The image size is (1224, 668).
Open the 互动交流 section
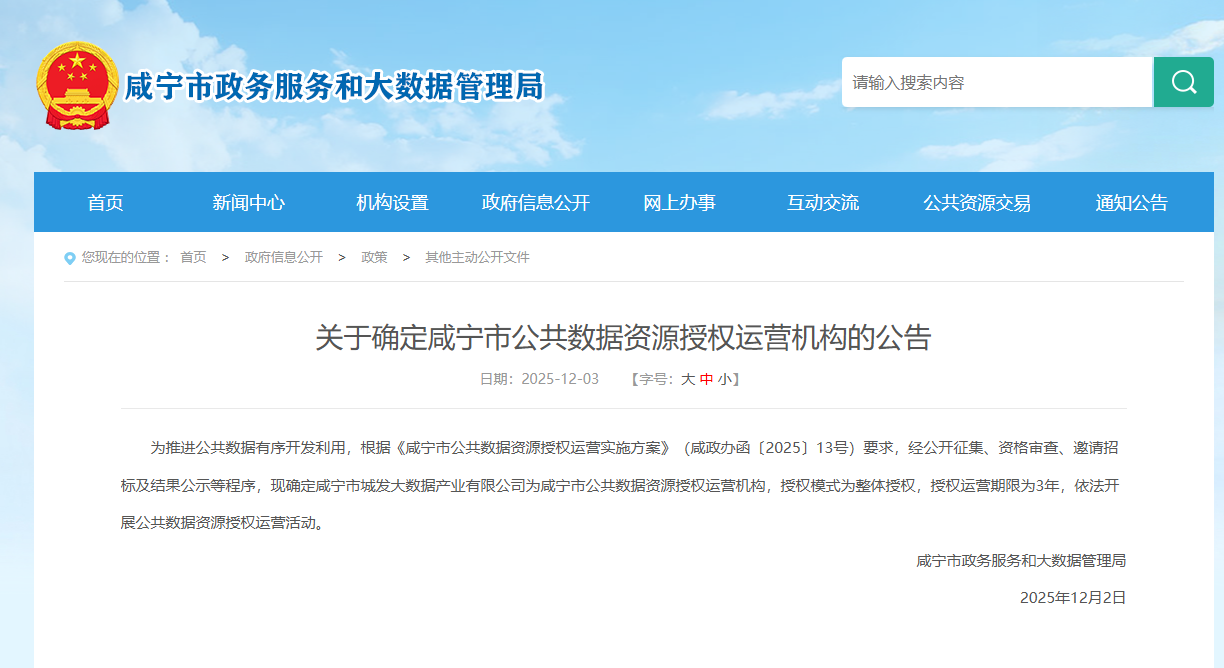click(x=822, y=202)
